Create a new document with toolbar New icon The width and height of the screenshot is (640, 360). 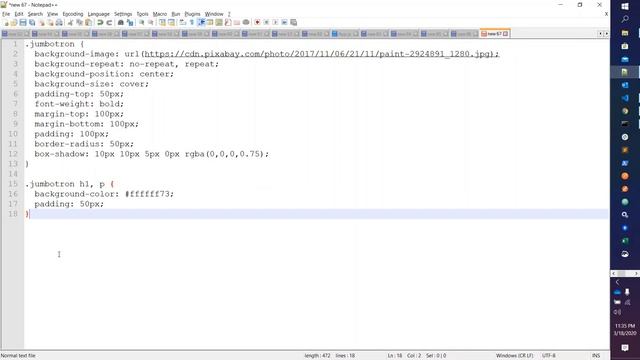pos(5,22)
